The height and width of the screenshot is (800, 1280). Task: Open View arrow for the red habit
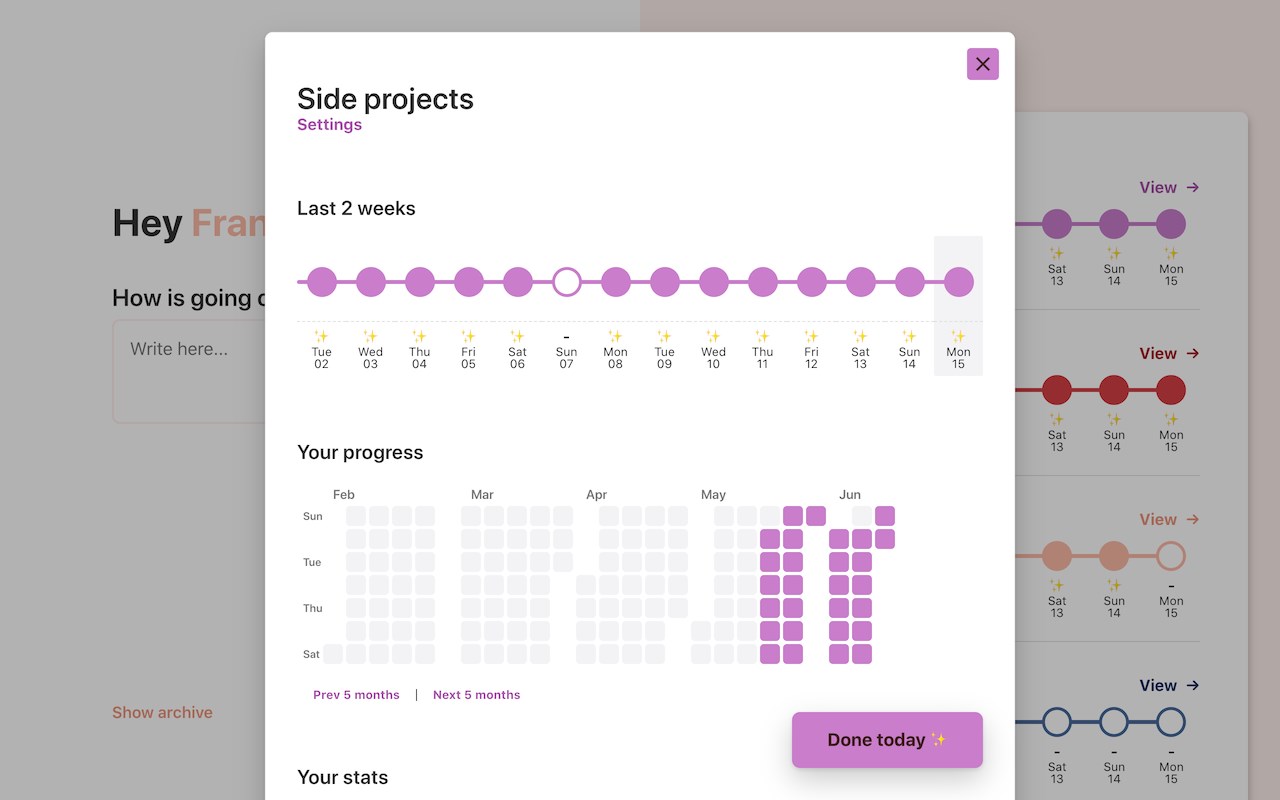[1168, 353]
